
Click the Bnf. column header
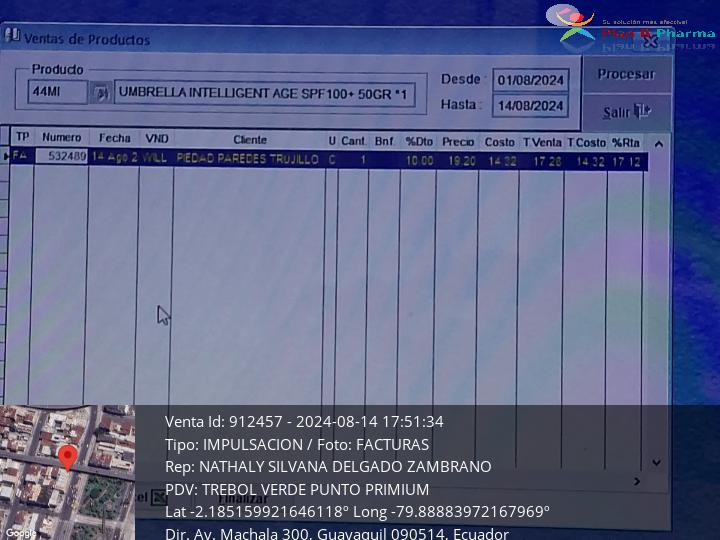coord(384,141)
